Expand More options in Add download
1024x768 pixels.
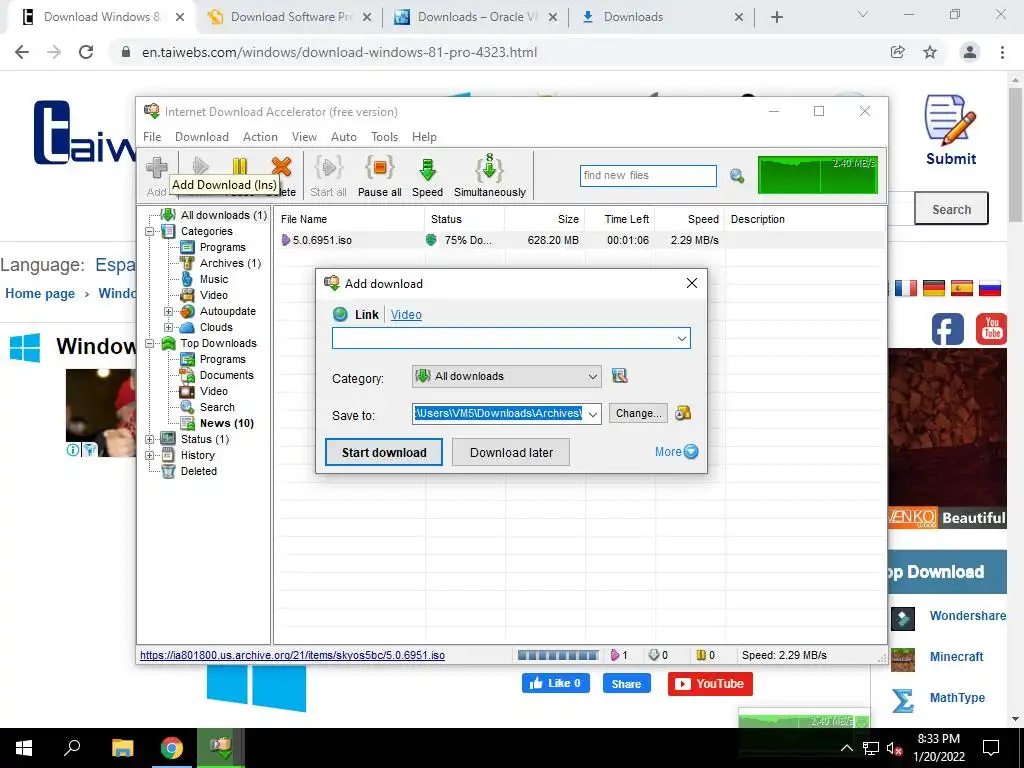[676, 451]
